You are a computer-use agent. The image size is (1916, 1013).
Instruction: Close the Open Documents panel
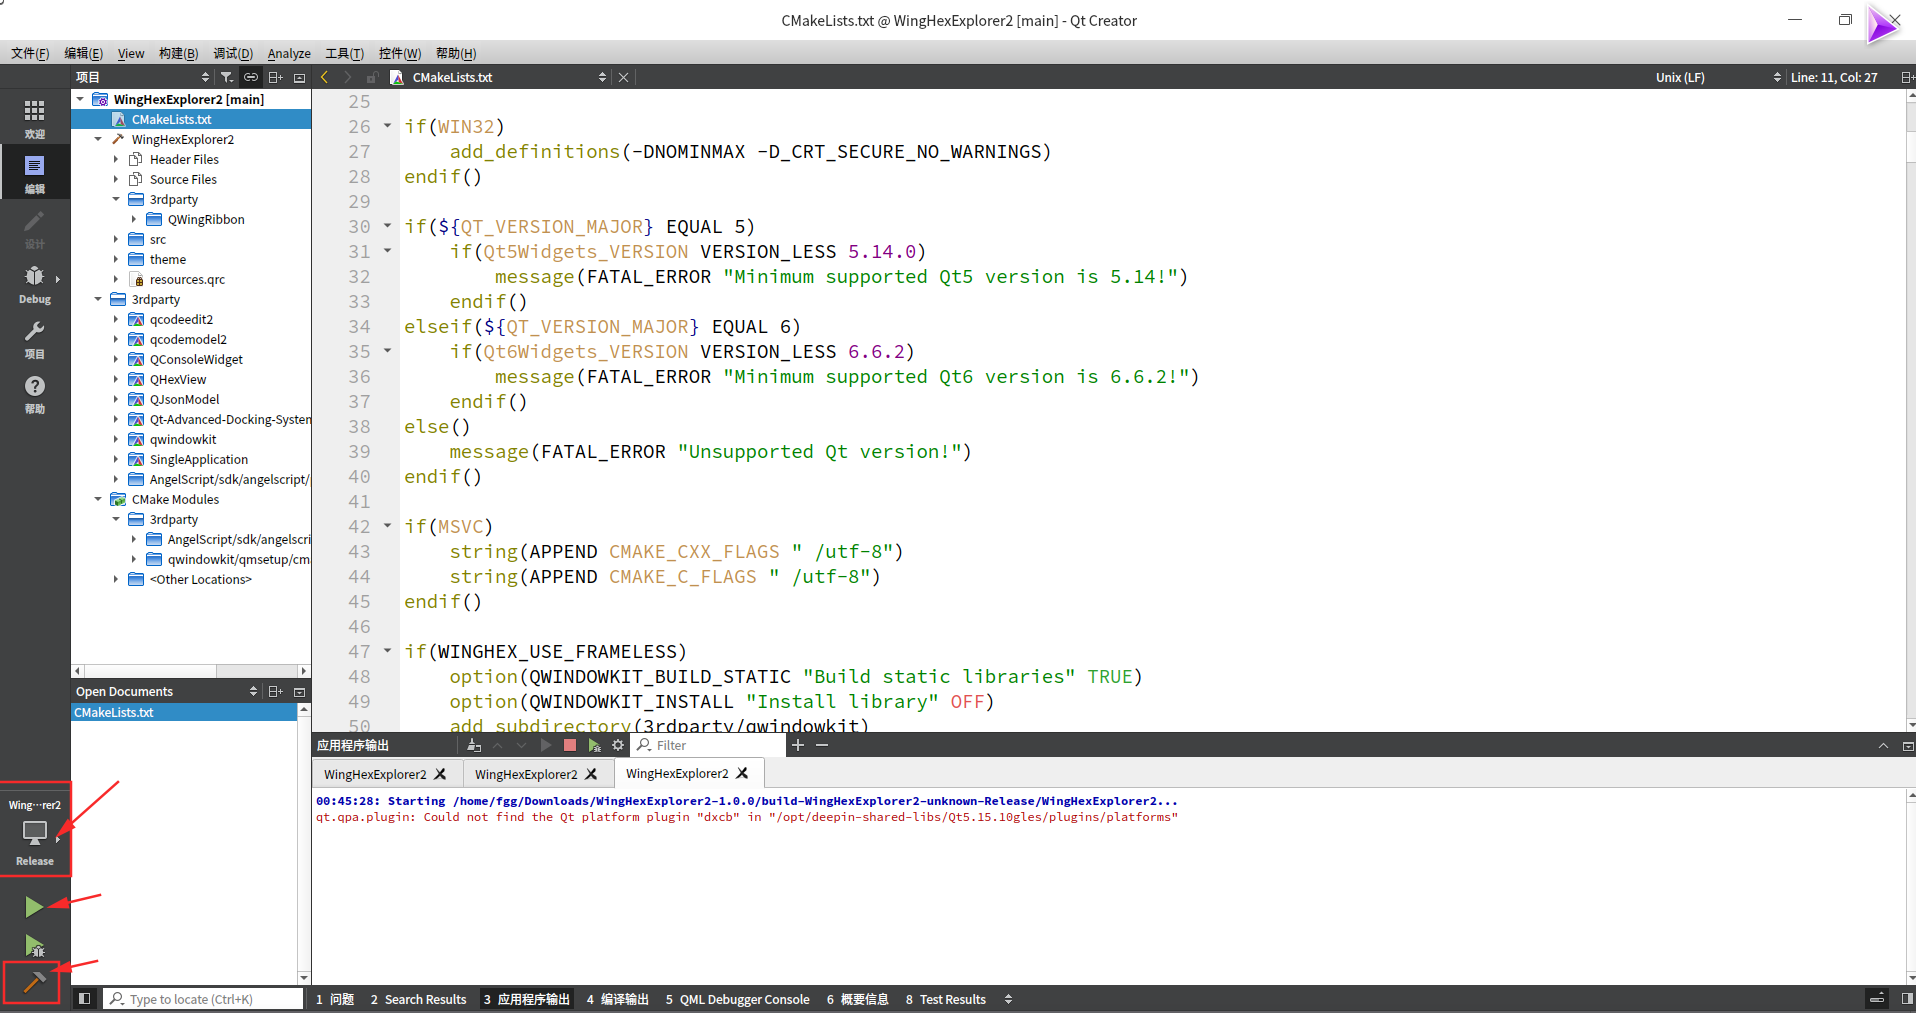coord(299,691)
